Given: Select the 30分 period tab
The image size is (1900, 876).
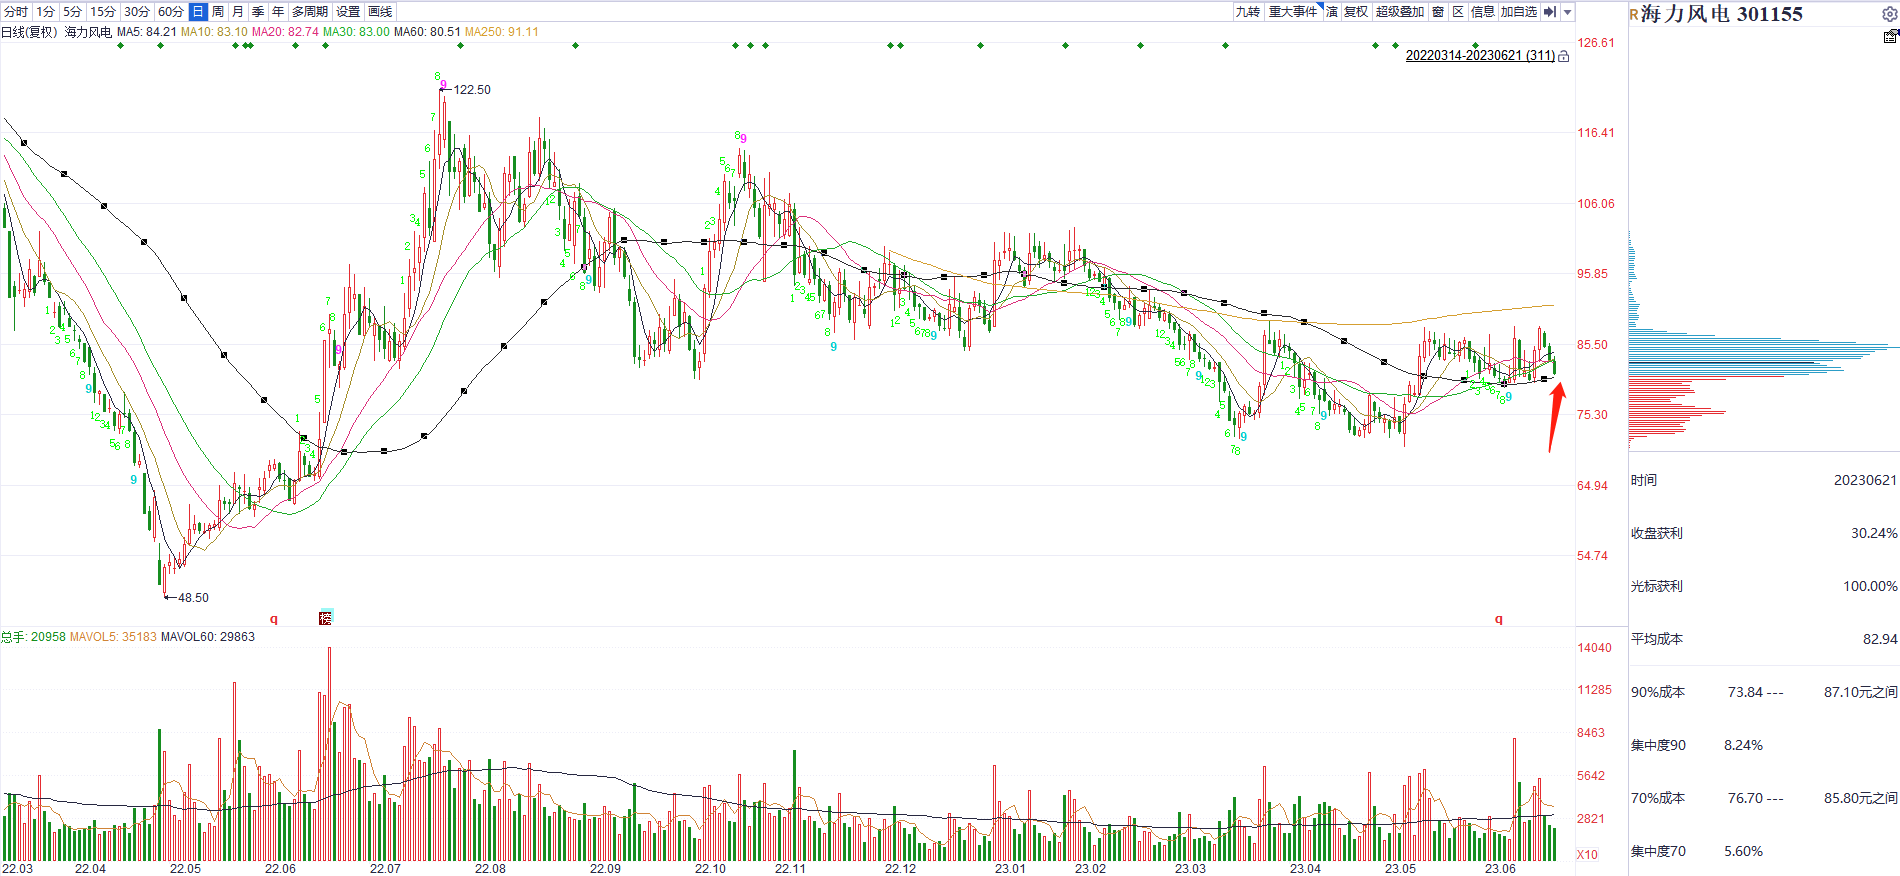Looking at the screenshot, I should coord(137,12).
